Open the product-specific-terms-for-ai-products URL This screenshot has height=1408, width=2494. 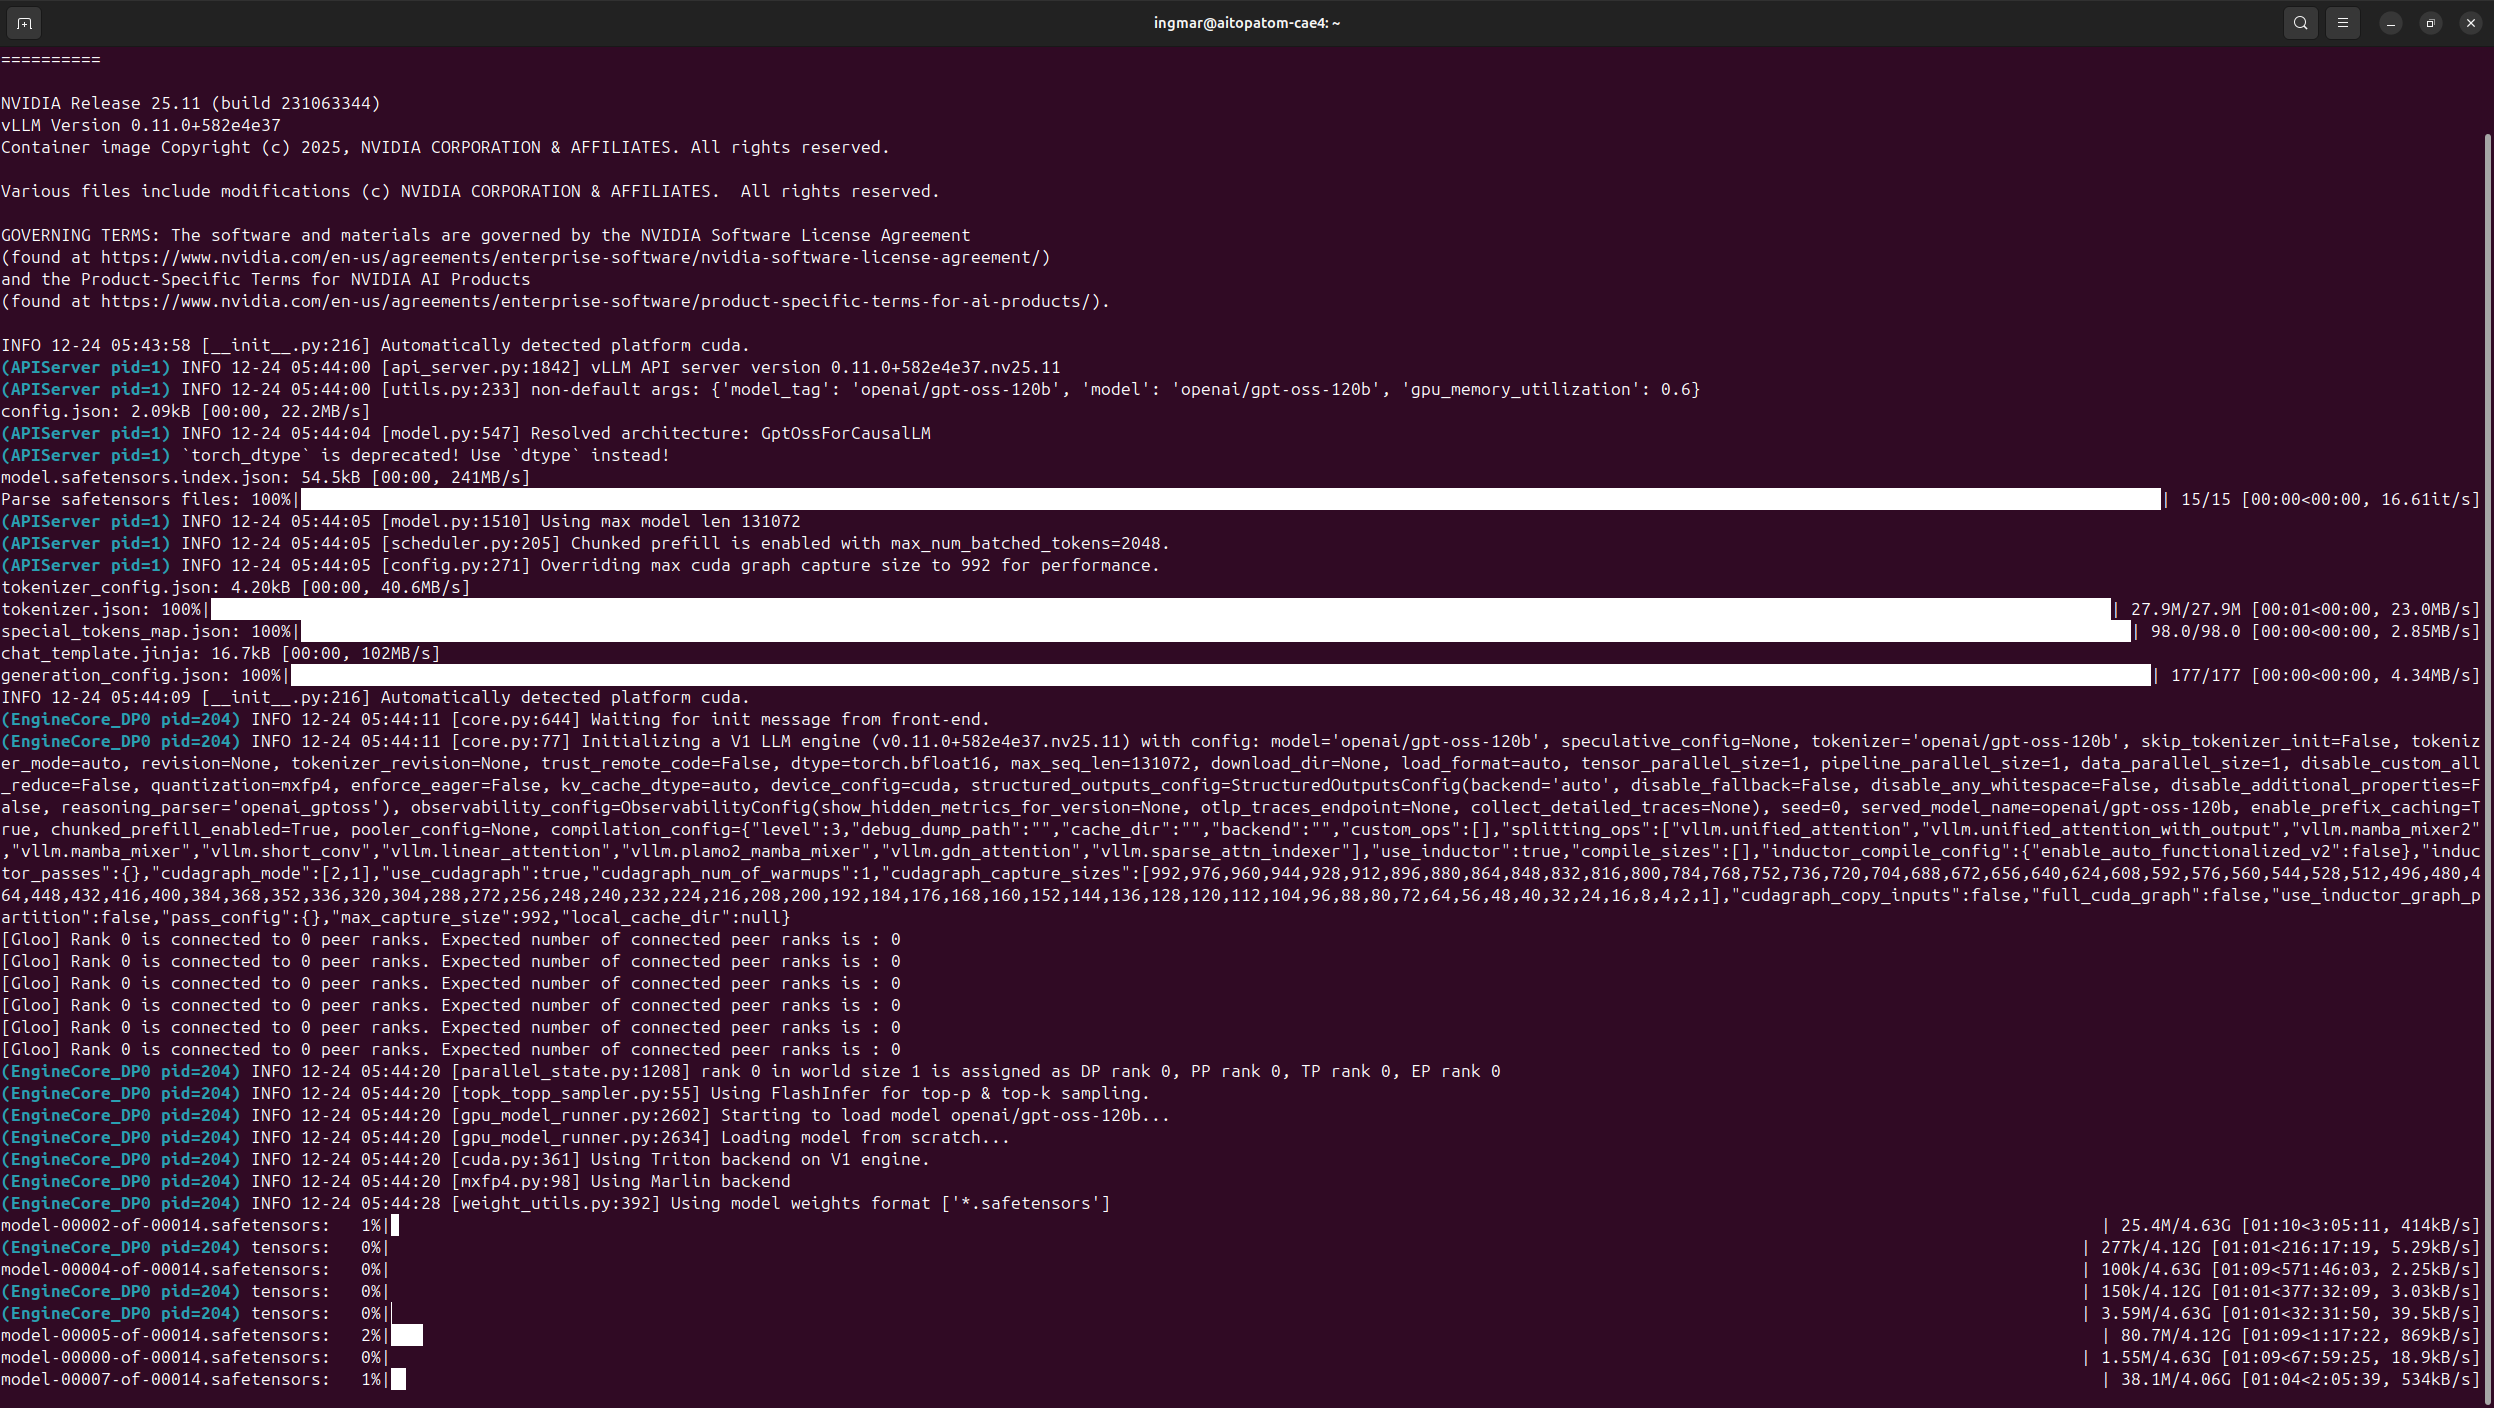coord(600,301)
